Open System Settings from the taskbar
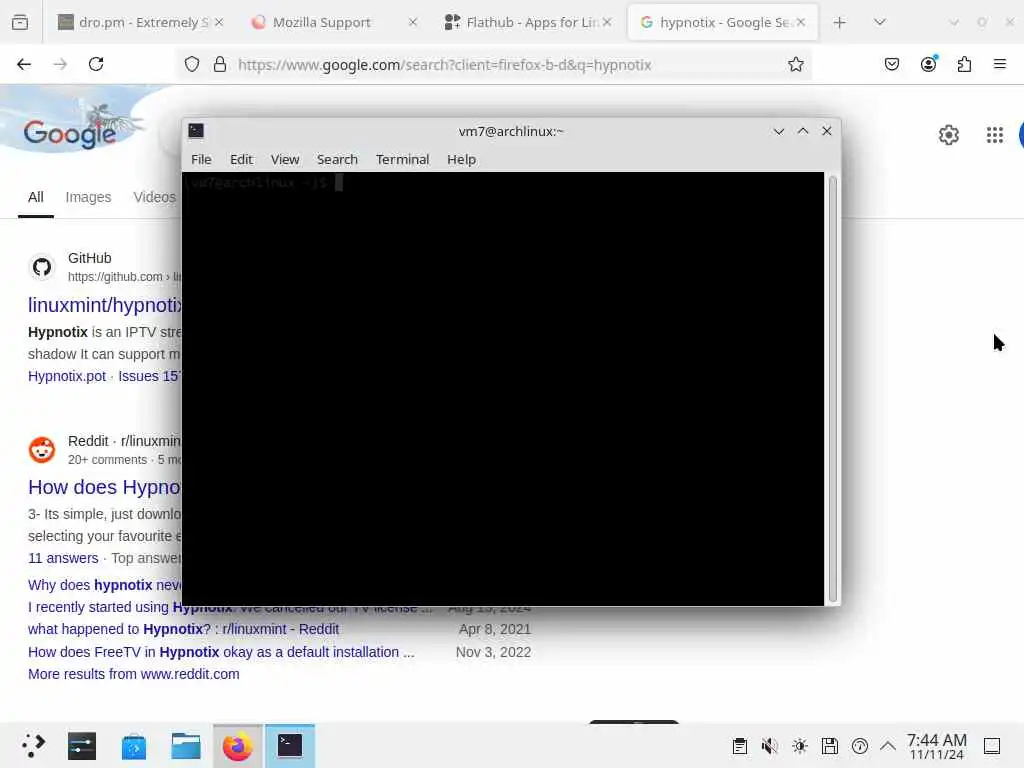This screenshot has height=768, width=1024. pos(82,746)
